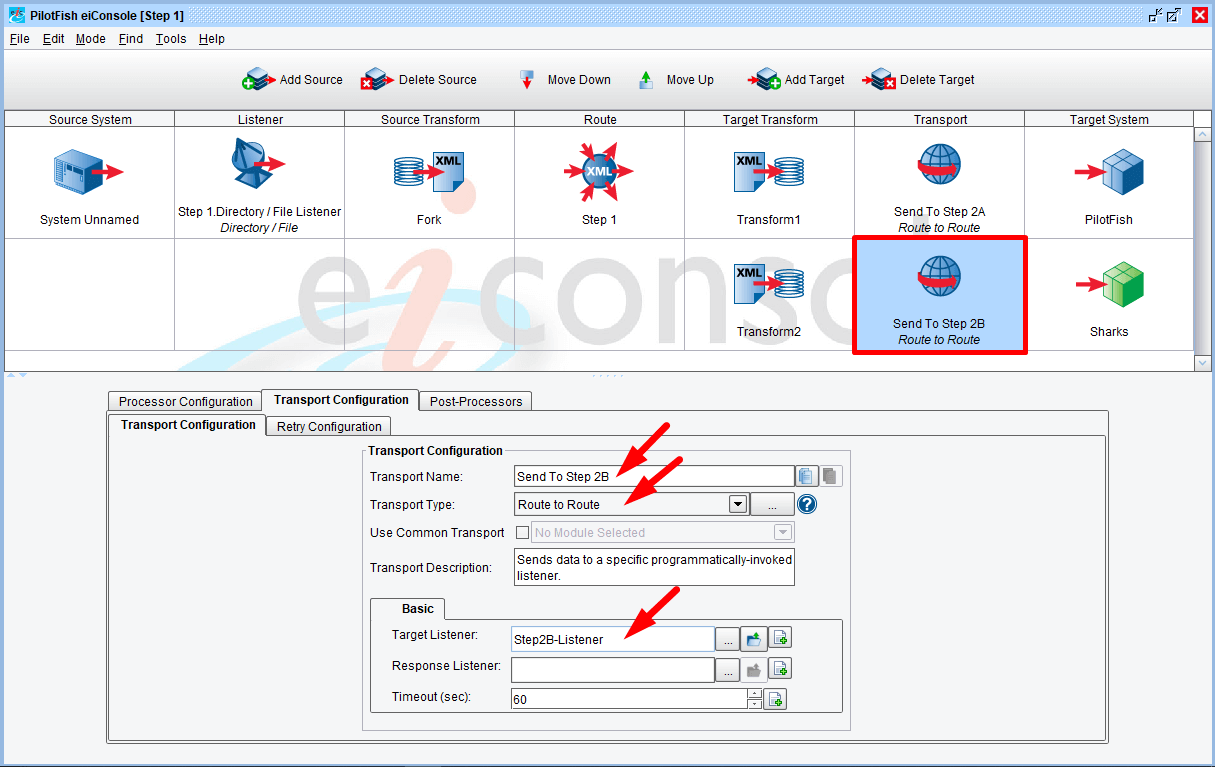Screen dimensions: 1215x767
Task: Click the Source Transform column header
Action: click(430, 119)
